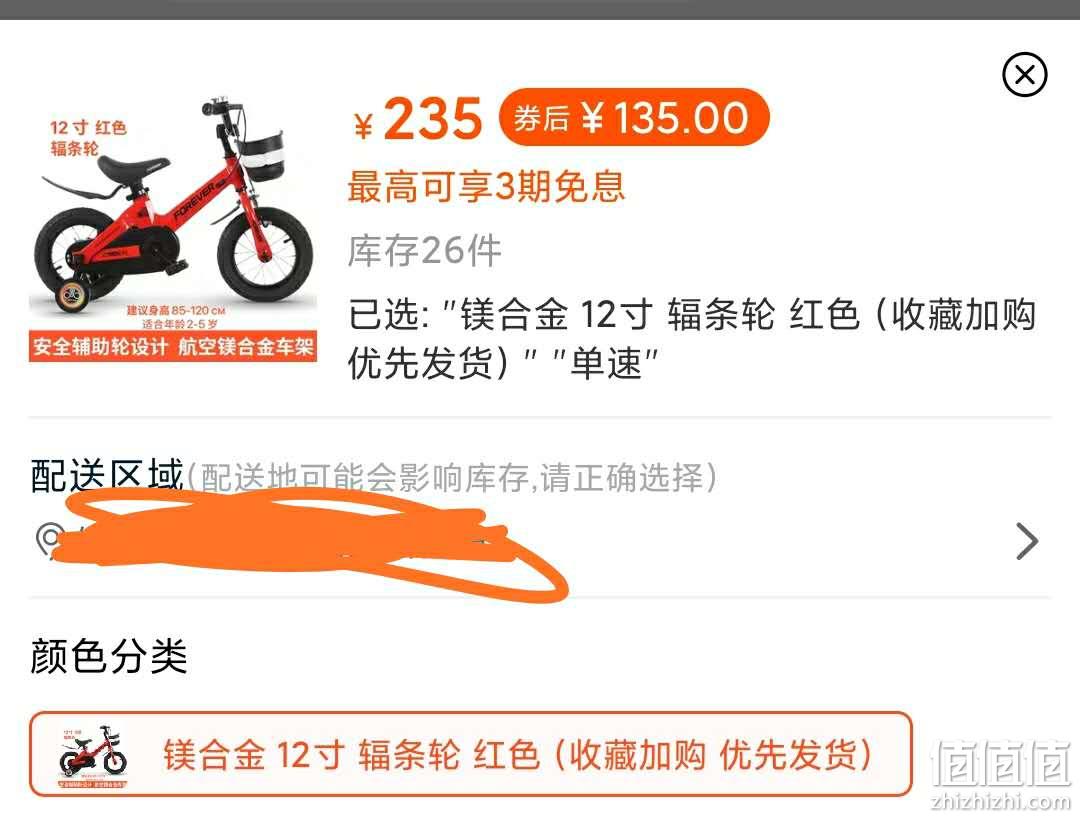Click the 已选 selected options summary
The image size is (1080, 819).
692,338
